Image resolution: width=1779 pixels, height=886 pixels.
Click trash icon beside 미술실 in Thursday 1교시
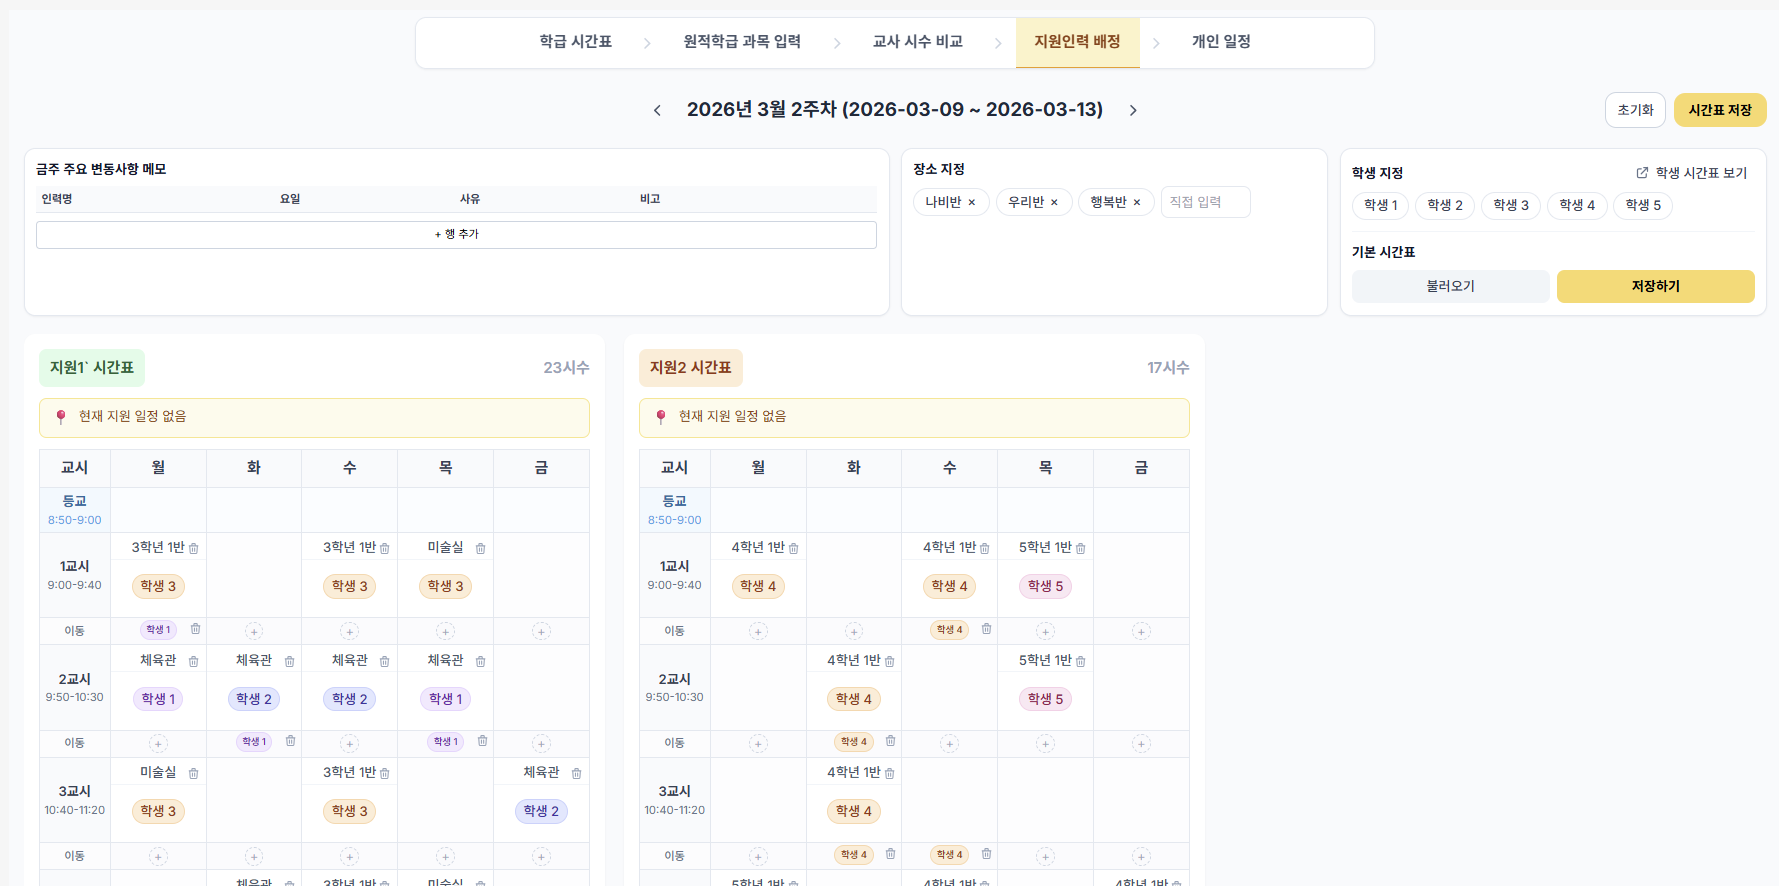pos(480,549)
